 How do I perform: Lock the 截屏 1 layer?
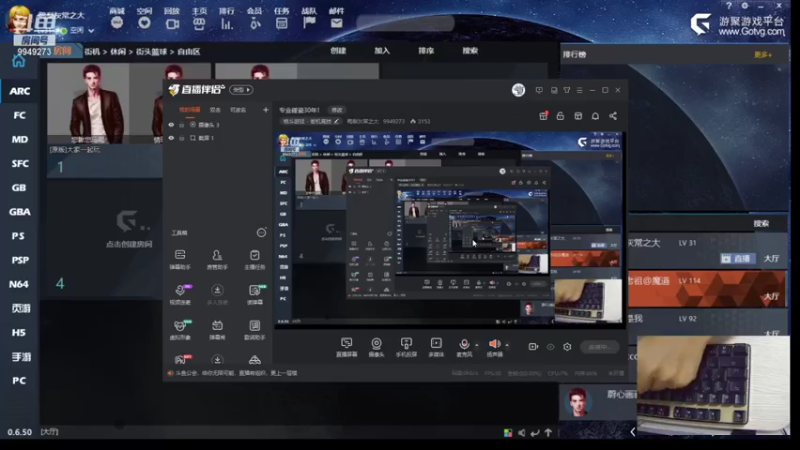click(x=182, y=138)
